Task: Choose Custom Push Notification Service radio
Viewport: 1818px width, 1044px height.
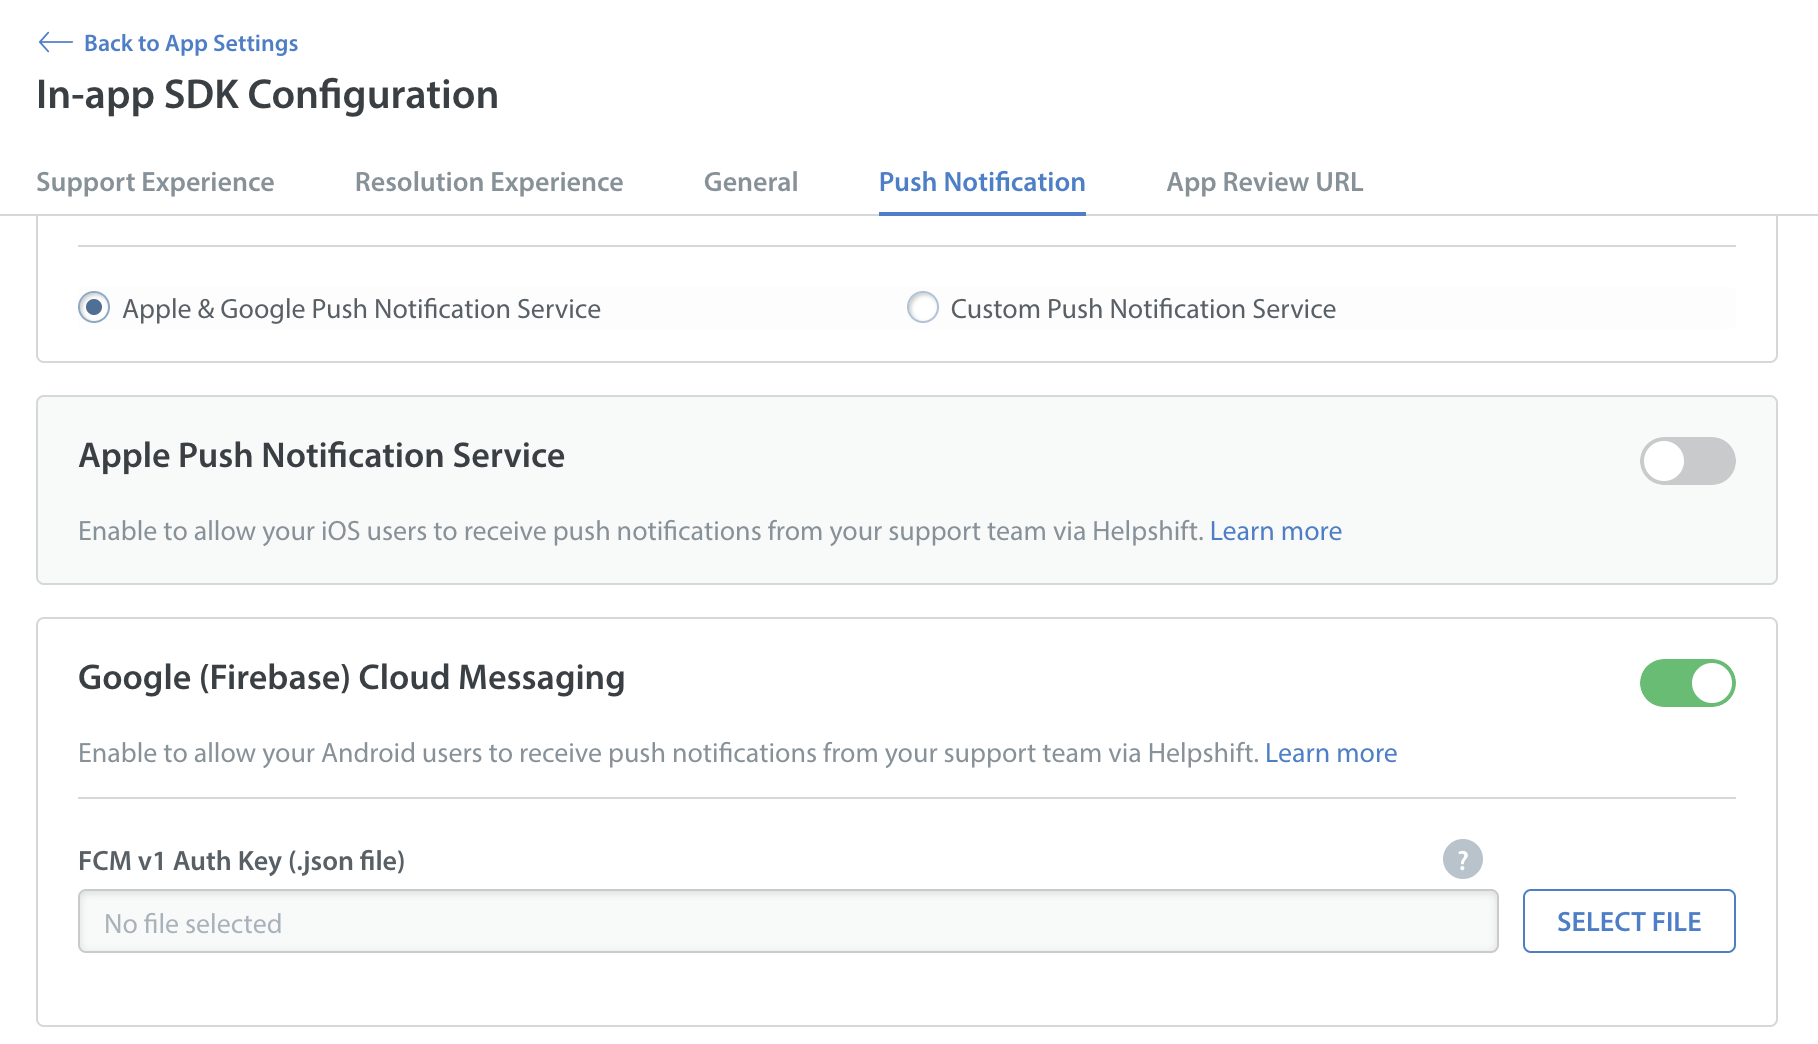Action: [x=922, y=307]
